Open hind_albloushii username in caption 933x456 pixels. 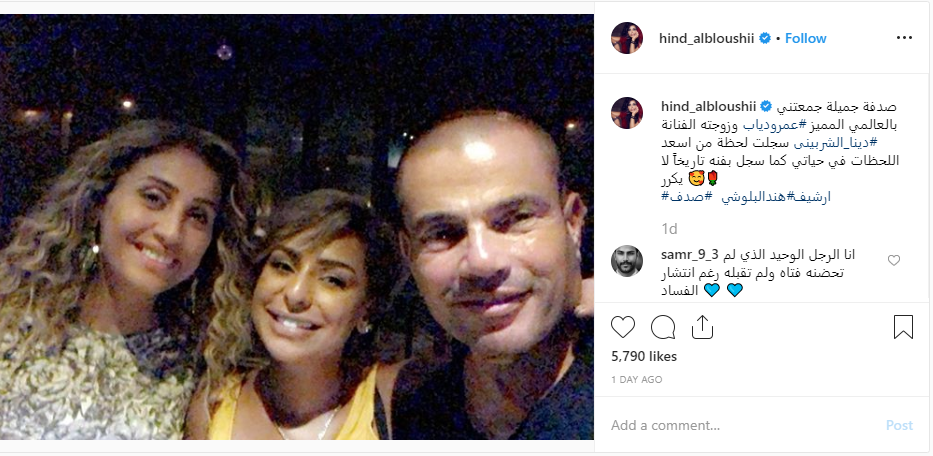(x=708, y=107)
